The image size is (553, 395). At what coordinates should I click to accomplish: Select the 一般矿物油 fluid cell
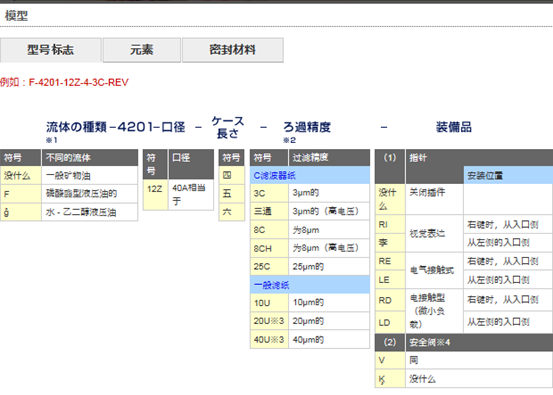(x=90, y=175)
